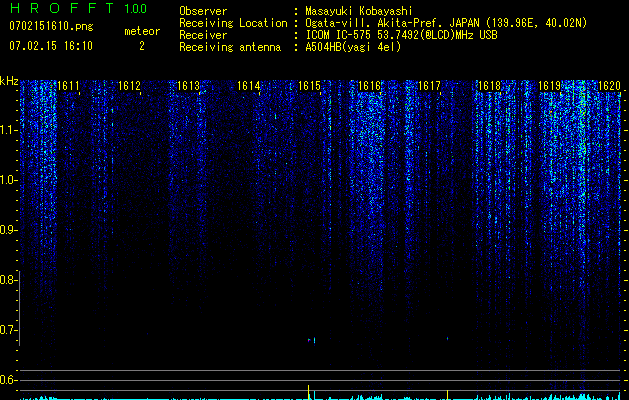Click the 1618 time marker
The width and height of the screenshot is (629, 400).
tap(490, 85)
